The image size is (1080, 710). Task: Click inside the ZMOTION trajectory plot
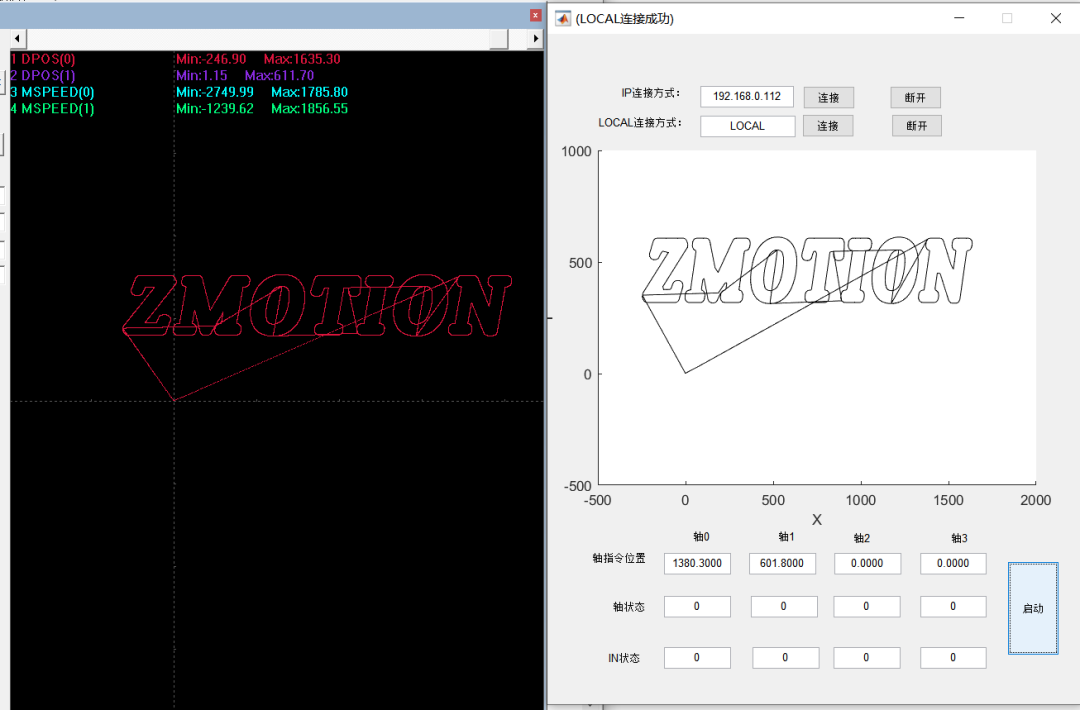[x=810, y=310]
